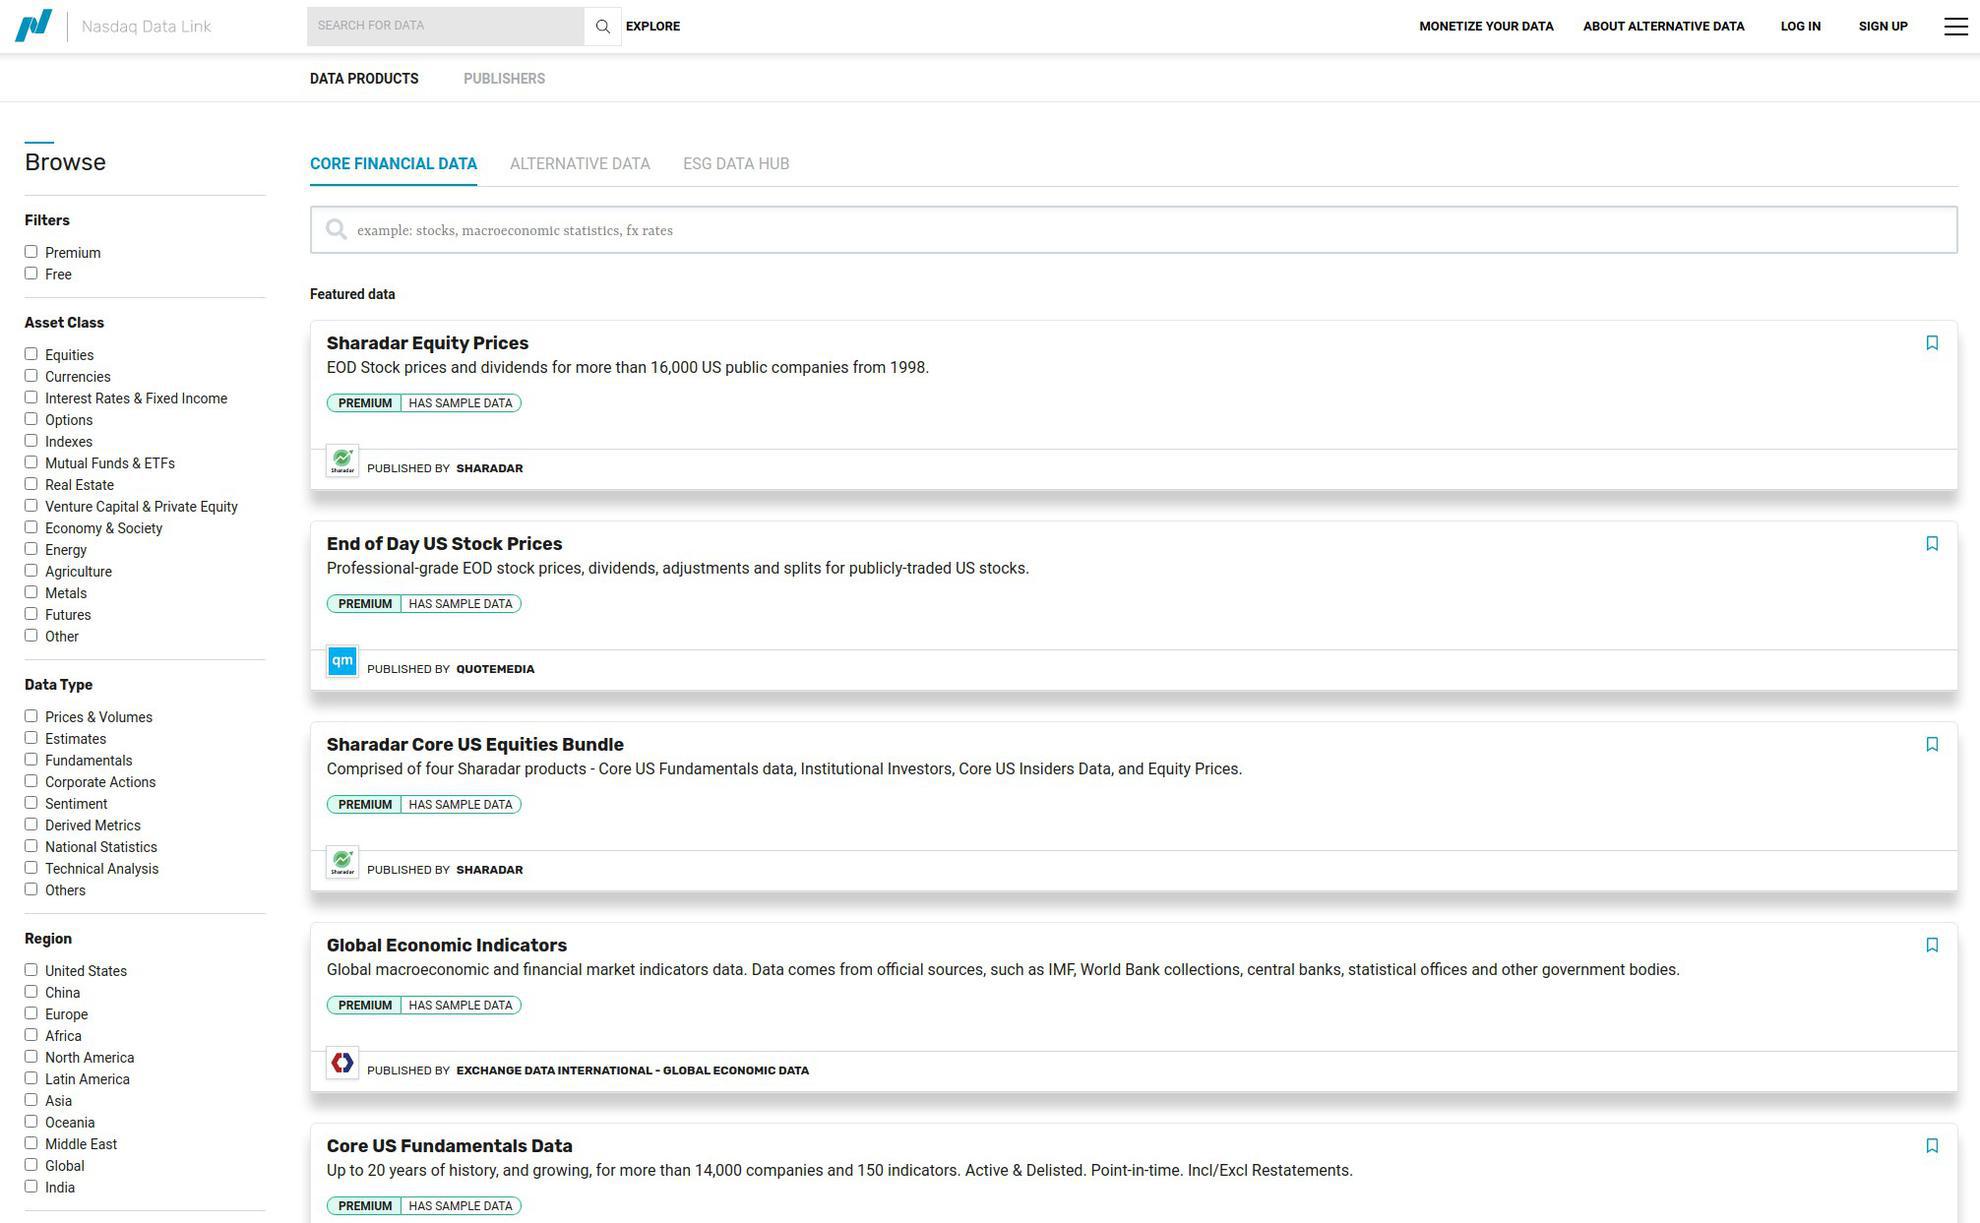Open the ESG Data Hub tab
Screen dimensions: 1980x1223
[735, 164]
